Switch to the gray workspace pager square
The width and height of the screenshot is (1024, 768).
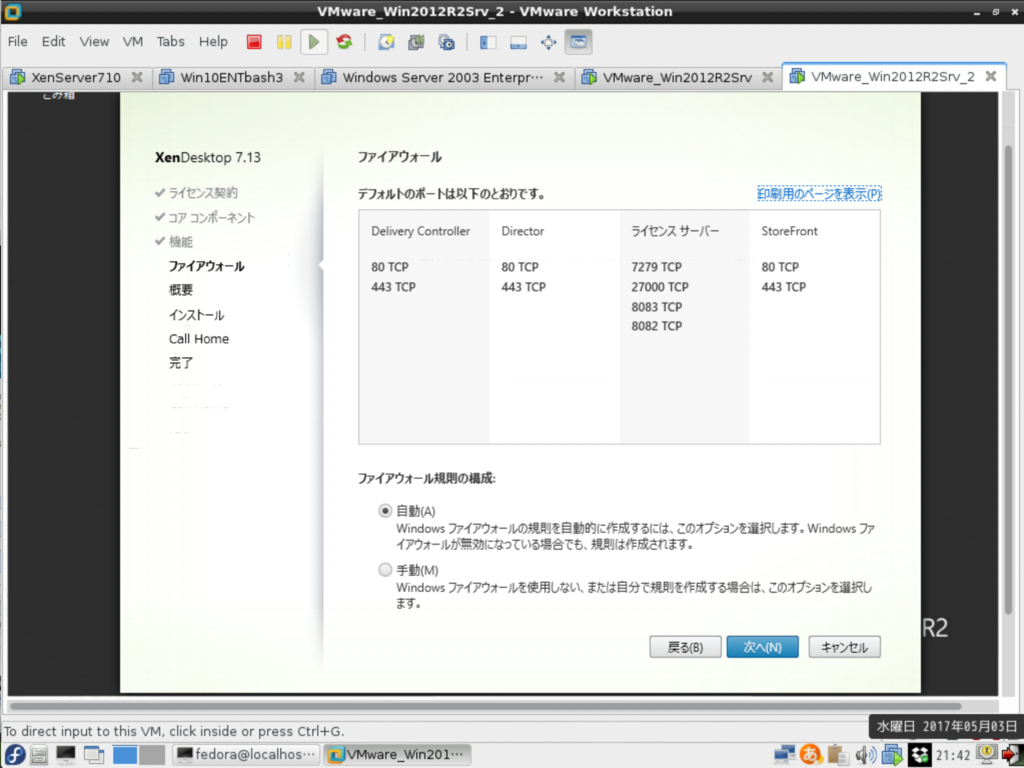(152, 755)
